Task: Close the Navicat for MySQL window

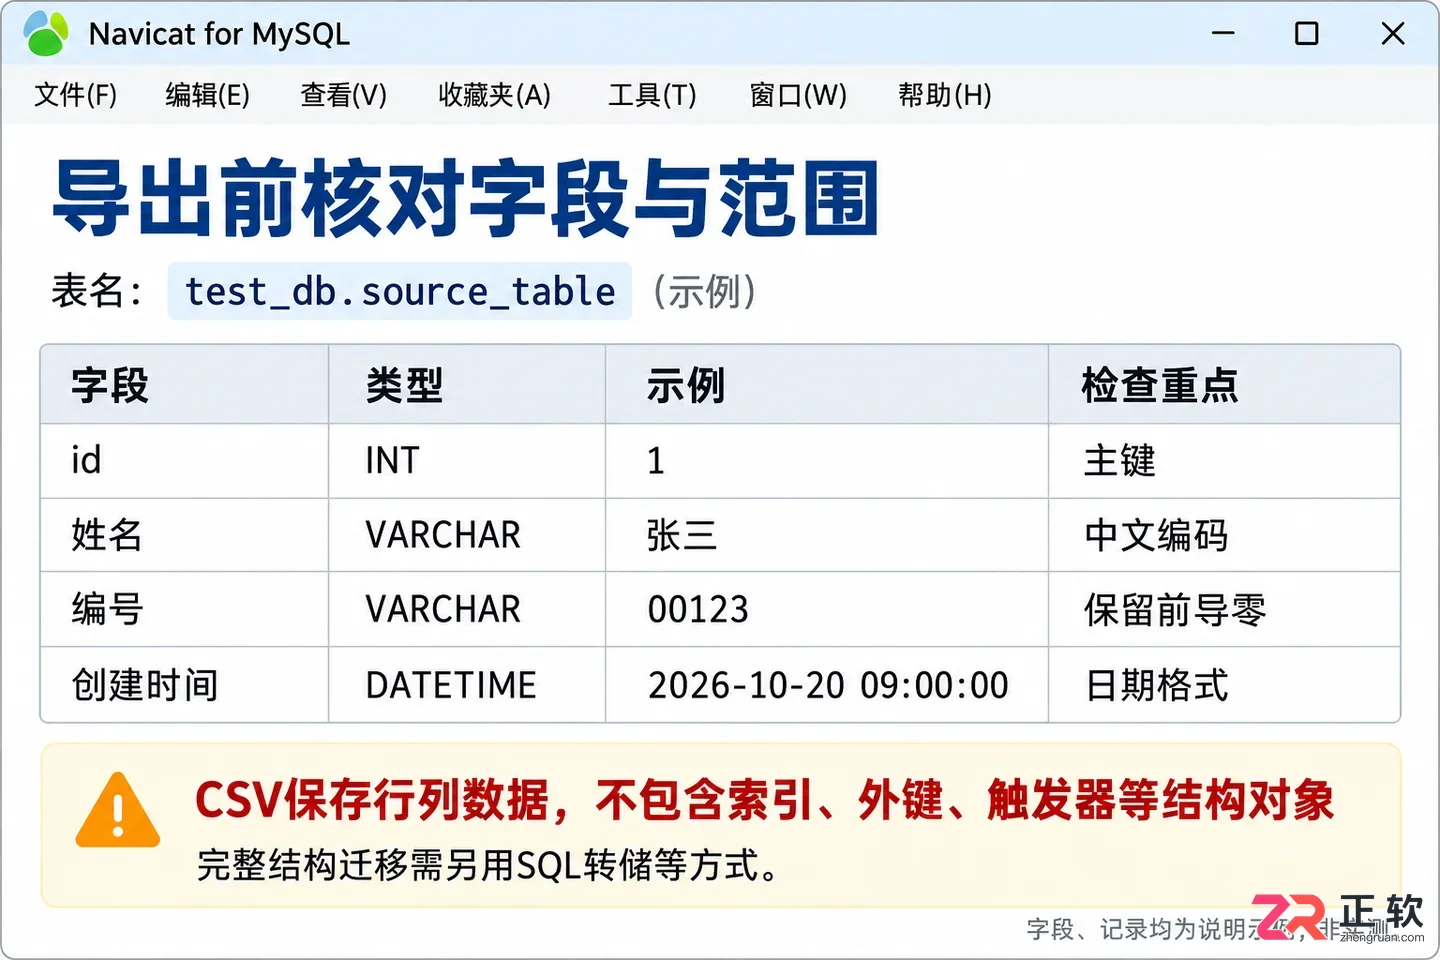Action: (x=1392, y=33)
